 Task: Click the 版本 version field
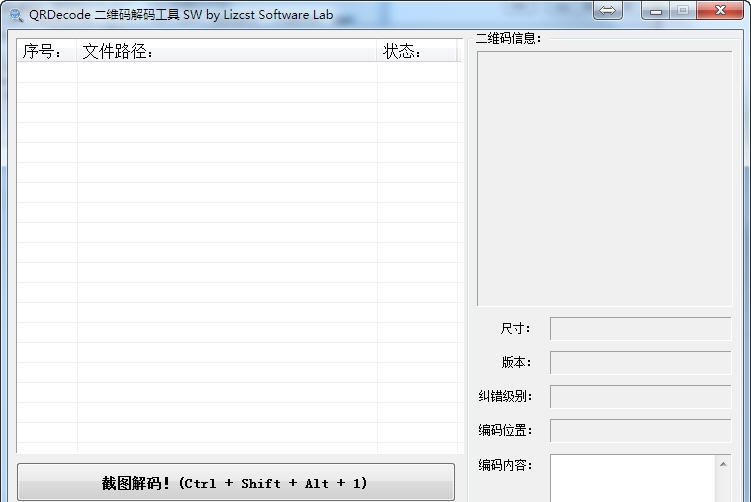point(640,363)
